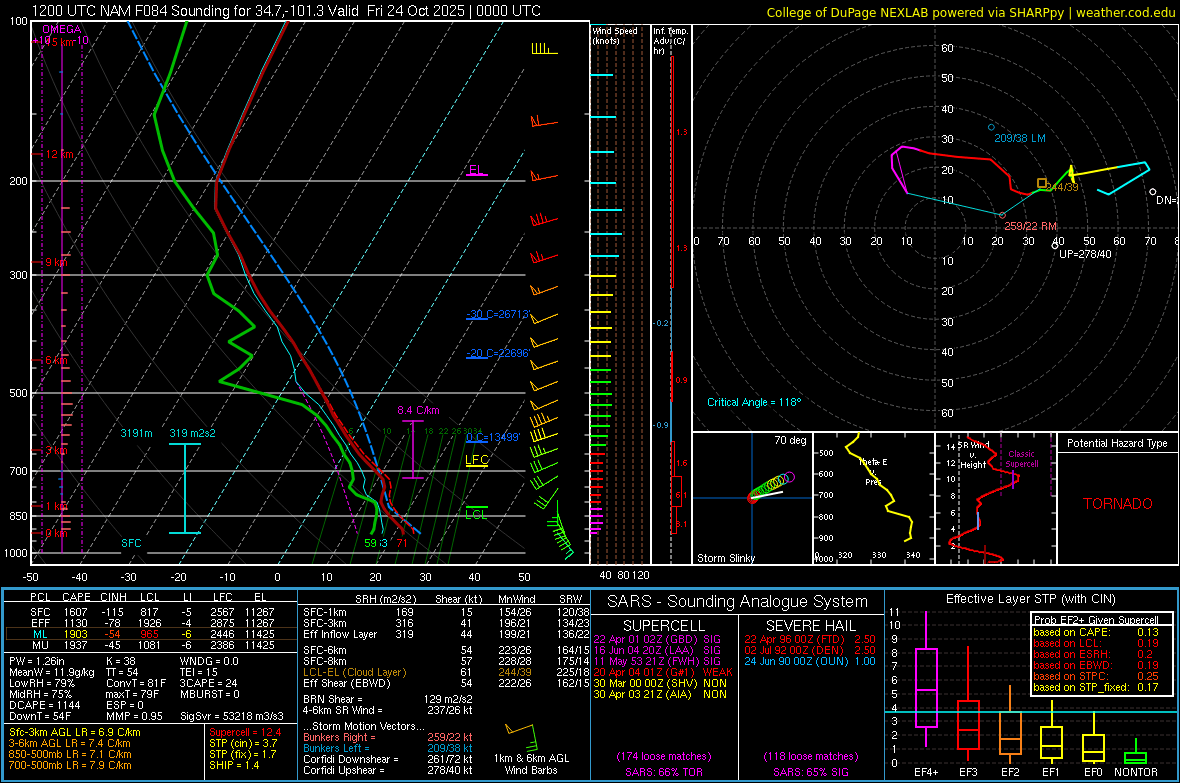Viewport: 1180px width, 783px height.
Task: Click the cyan 'Bunkers Left = 209/38 kt' line
Action: [x=388, y=748]
